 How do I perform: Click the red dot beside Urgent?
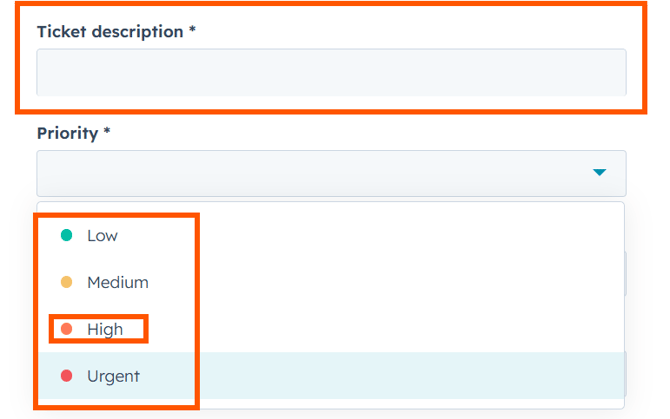click(67, 376)
